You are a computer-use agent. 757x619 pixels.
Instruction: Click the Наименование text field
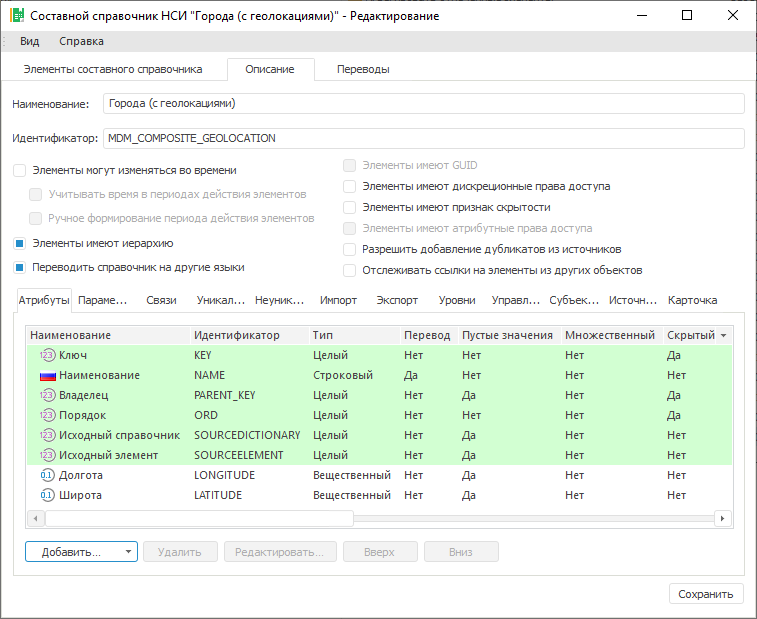pos(424,103)
